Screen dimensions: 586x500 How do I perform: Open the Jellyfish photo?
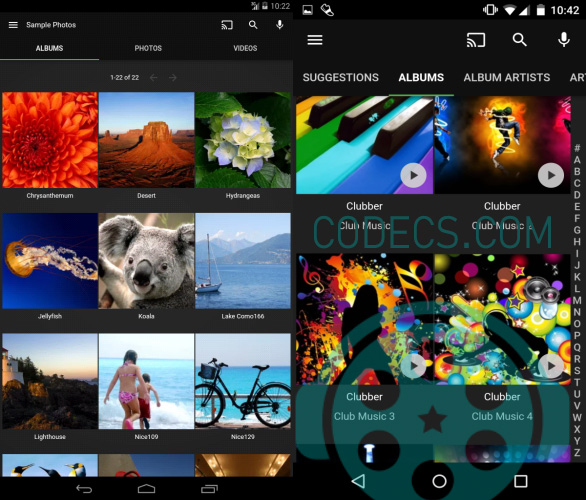[50, 260]
